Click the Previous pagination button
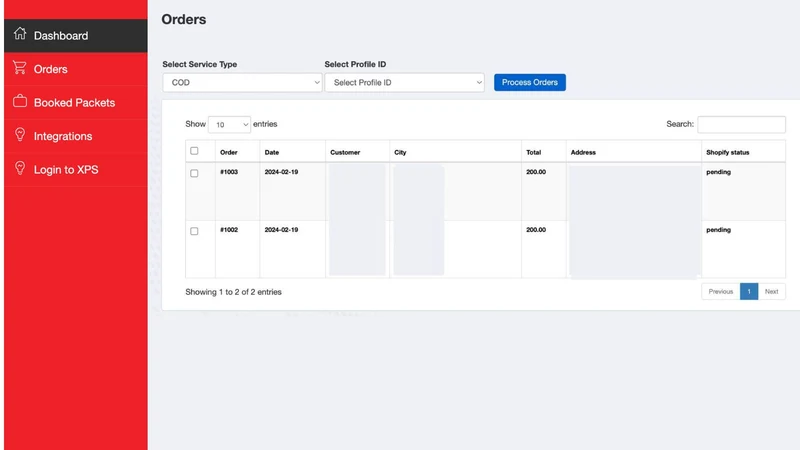The image size is (800, 450). (720, 291)
